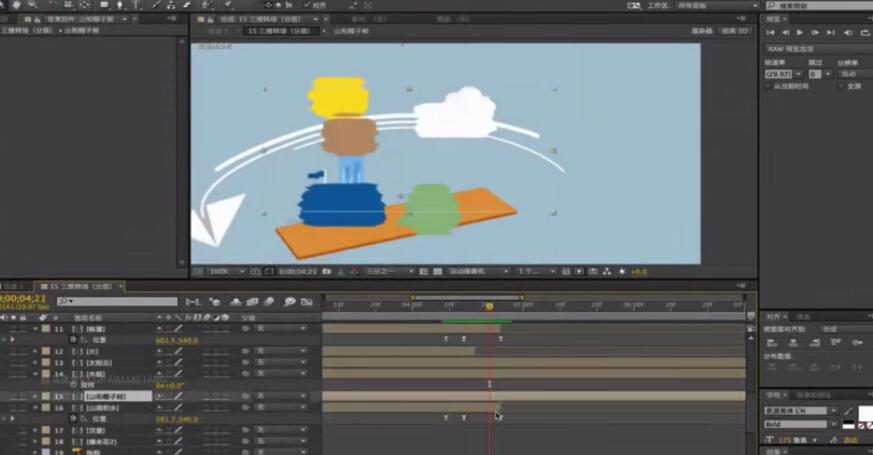Enable the 从当前时间 checkbox

768,86
